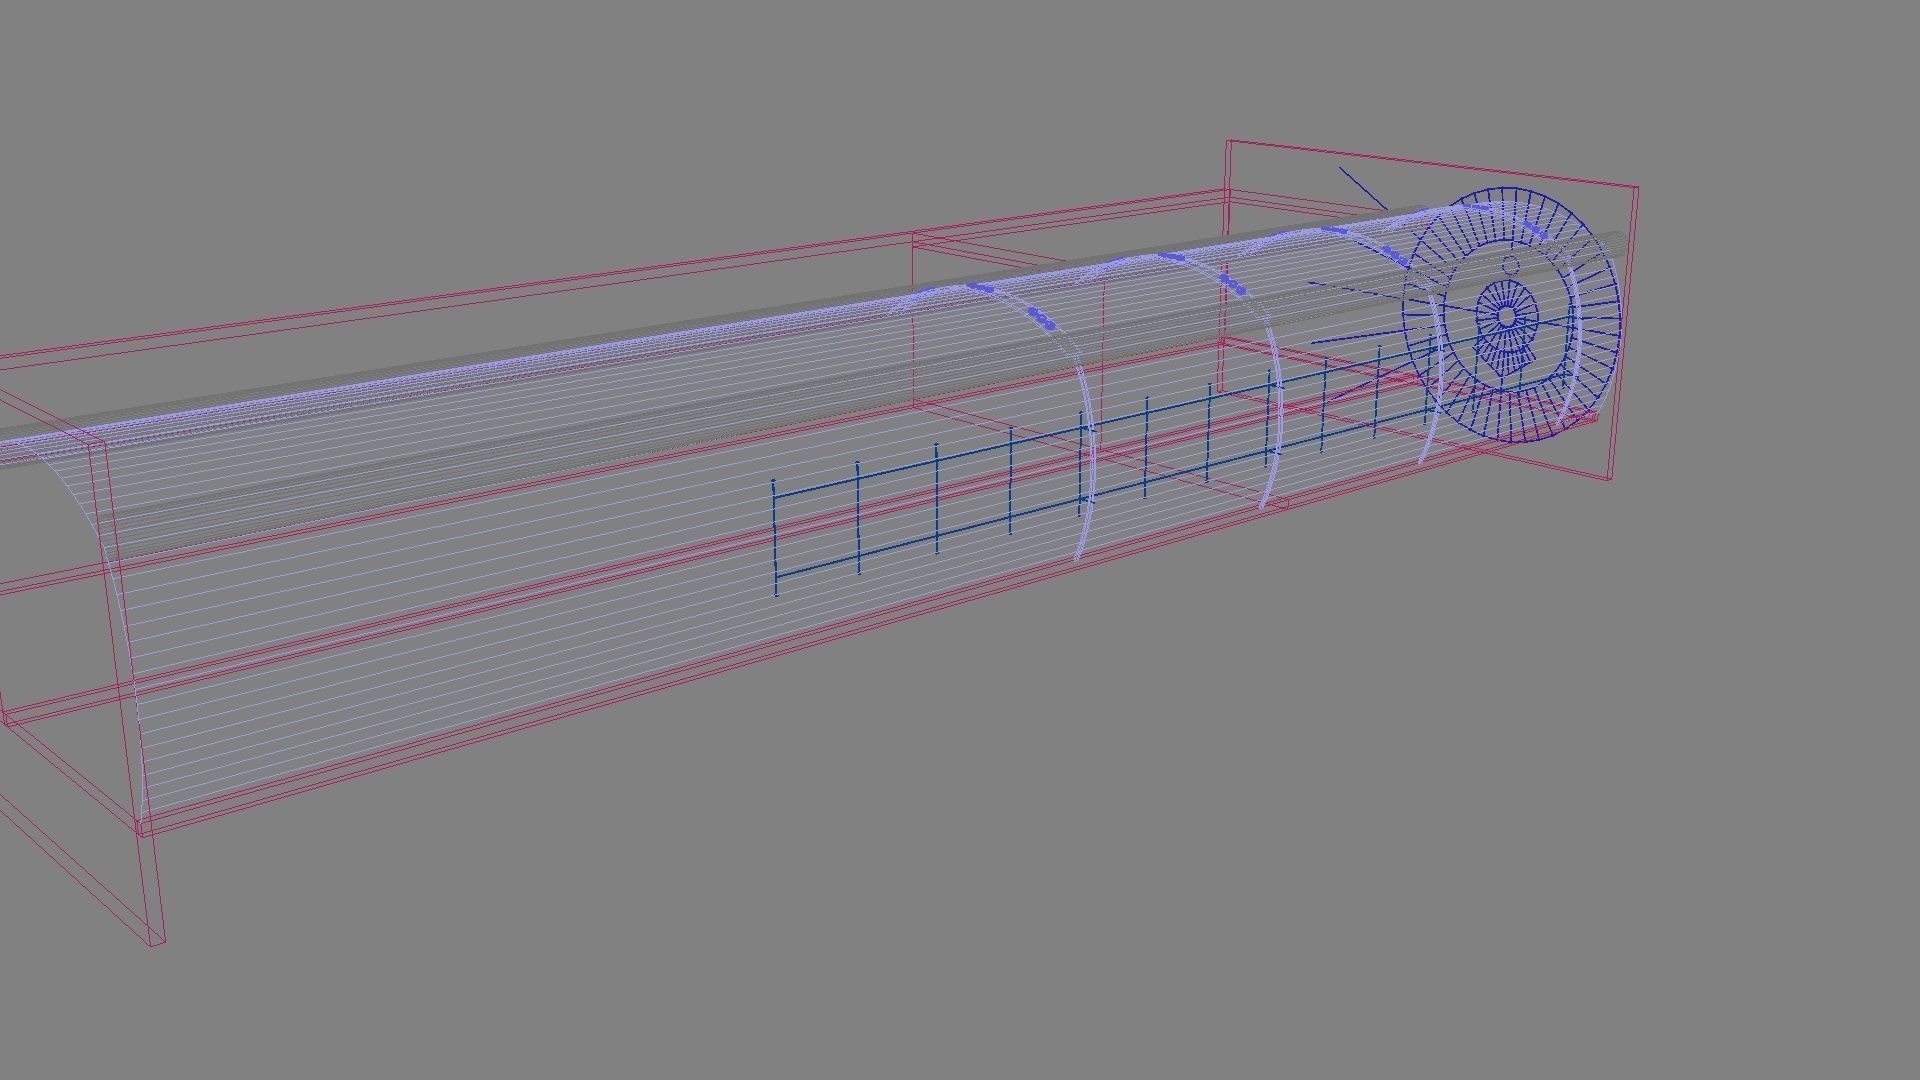The height and width of the screenshot is (1080, 1920).
Task: Select the blue radial disc wireframe object
Action: click(x=1511, y=314)
